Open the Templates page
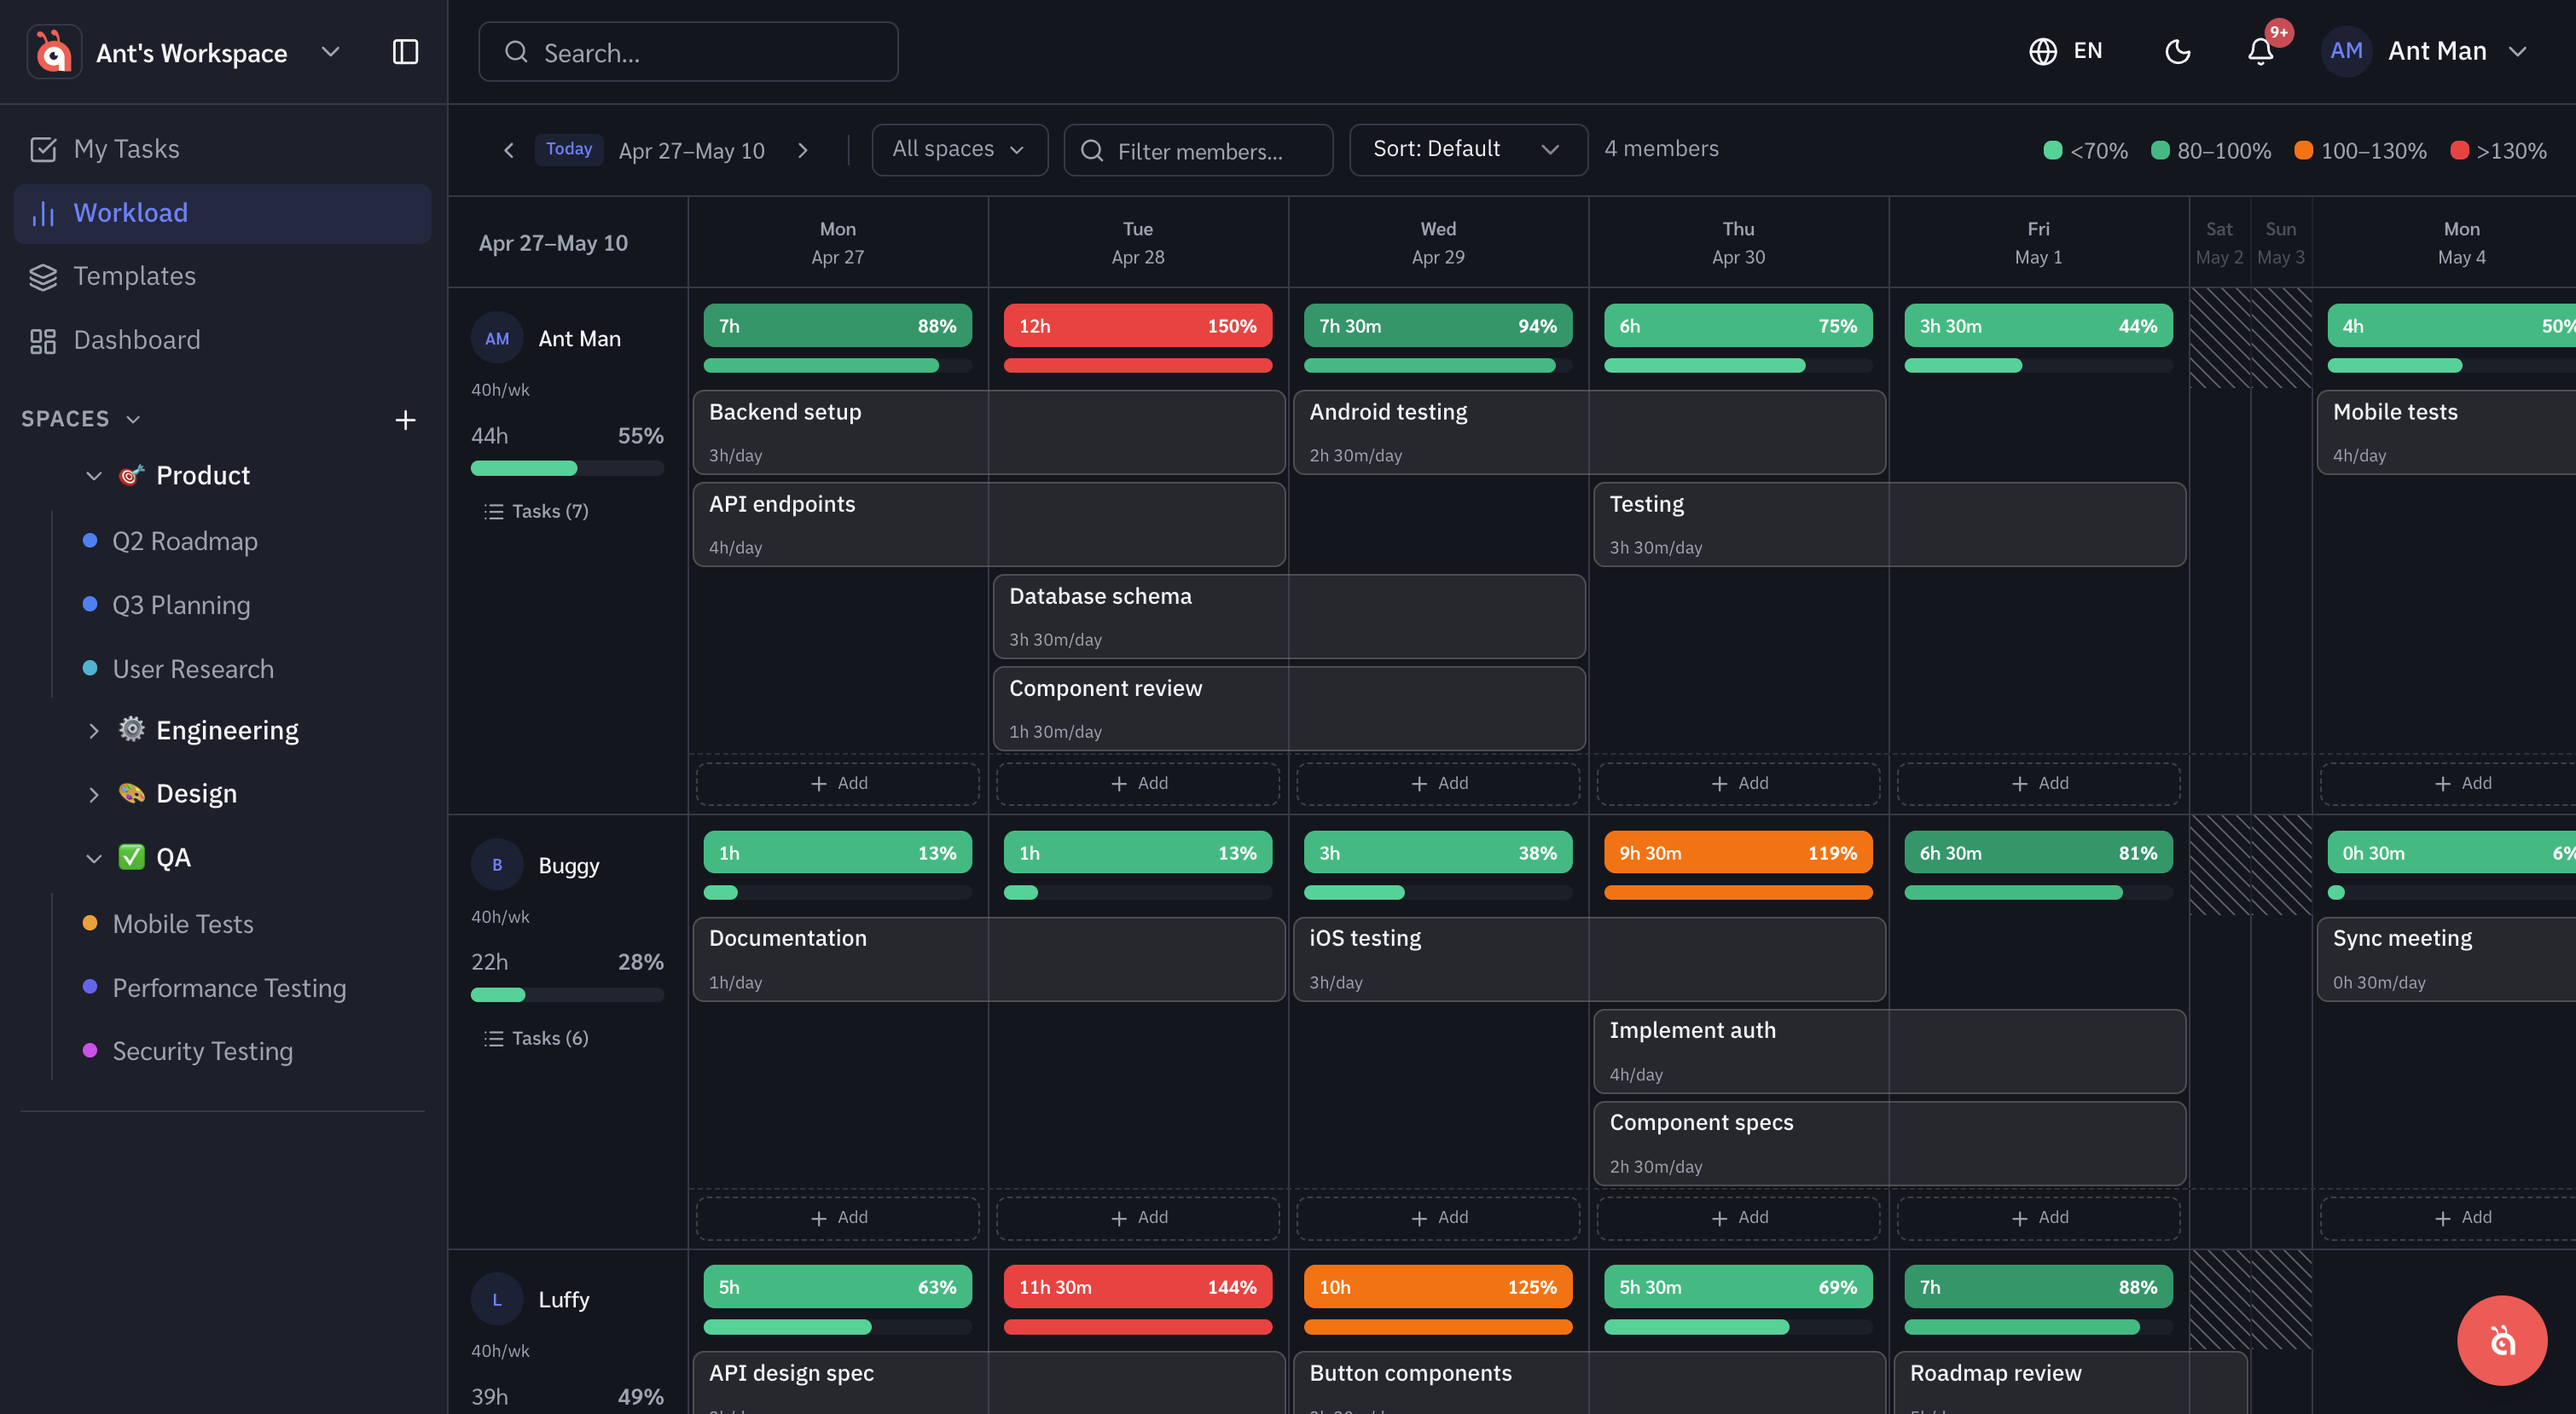This screenshot has height=1414, width=2576. (x=223, y=276)
